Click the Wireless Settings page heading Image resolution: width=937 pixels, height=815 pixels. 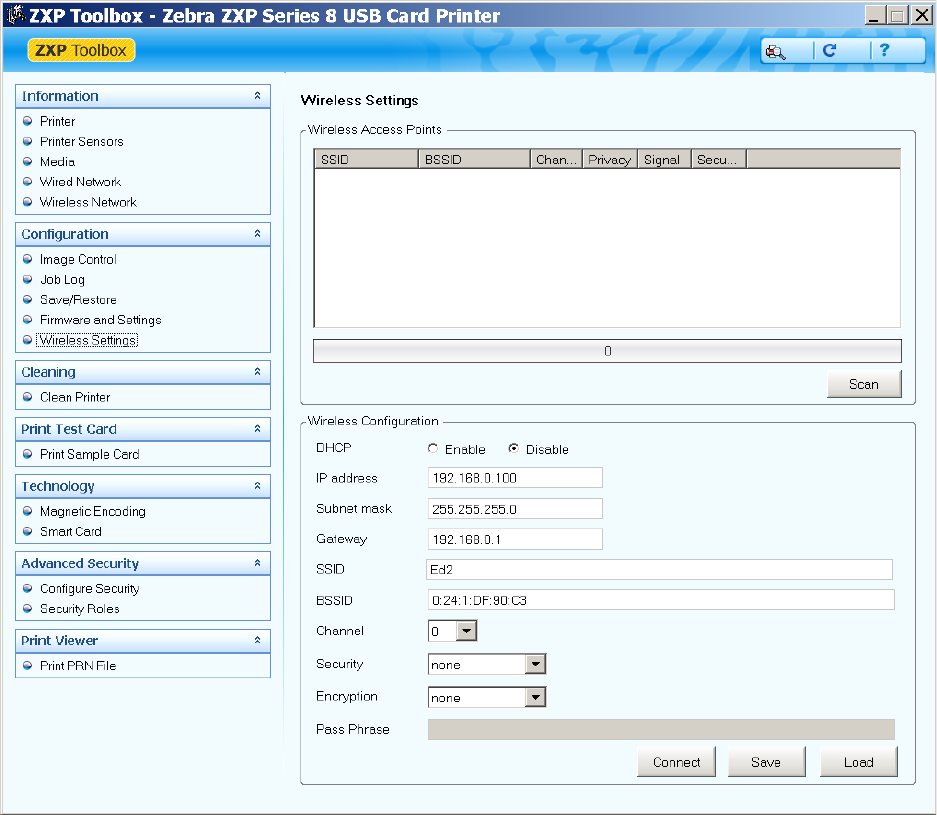pos(359,100)
